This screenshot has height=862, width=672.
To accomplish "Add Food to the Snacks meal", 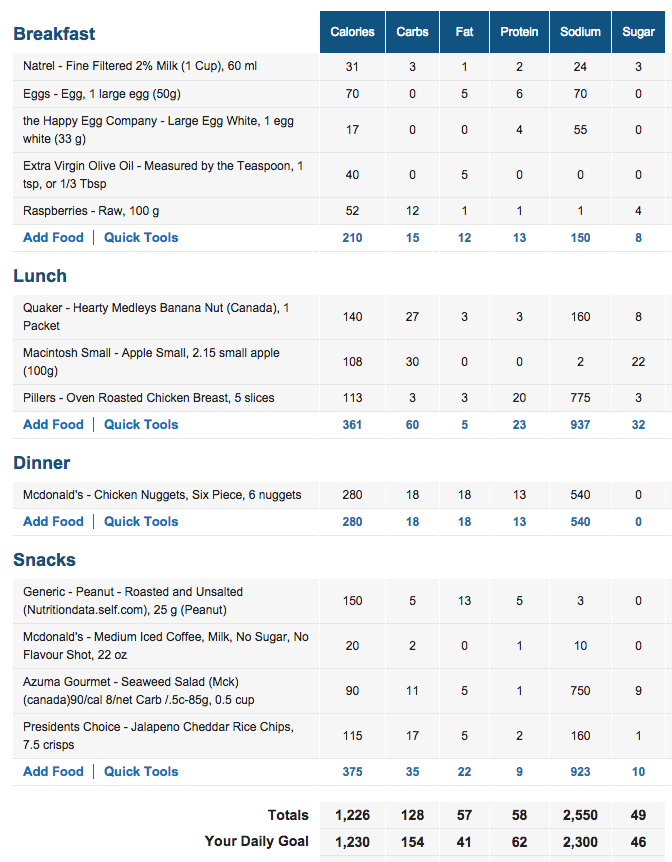I will (x=53, y=772).
